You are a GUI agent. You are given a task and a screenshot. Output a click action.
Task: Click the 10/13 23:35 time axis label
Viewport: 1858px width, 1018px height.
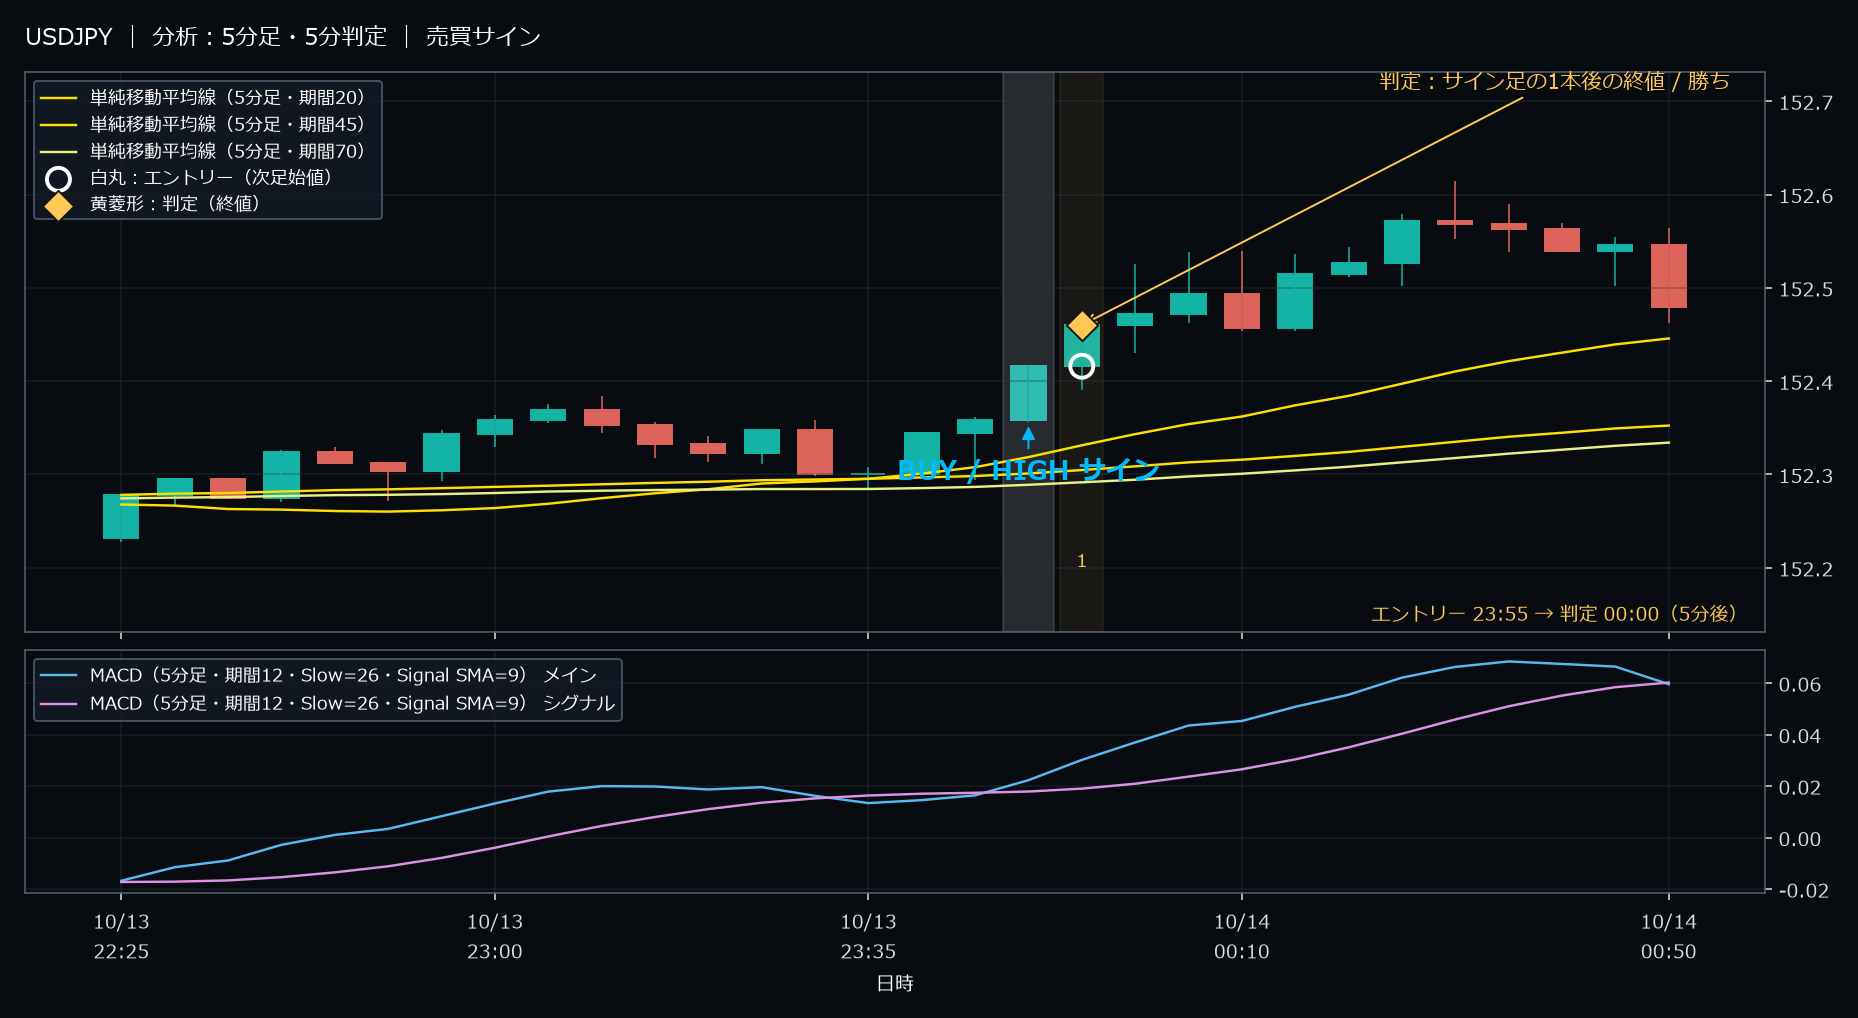point(868,937)
